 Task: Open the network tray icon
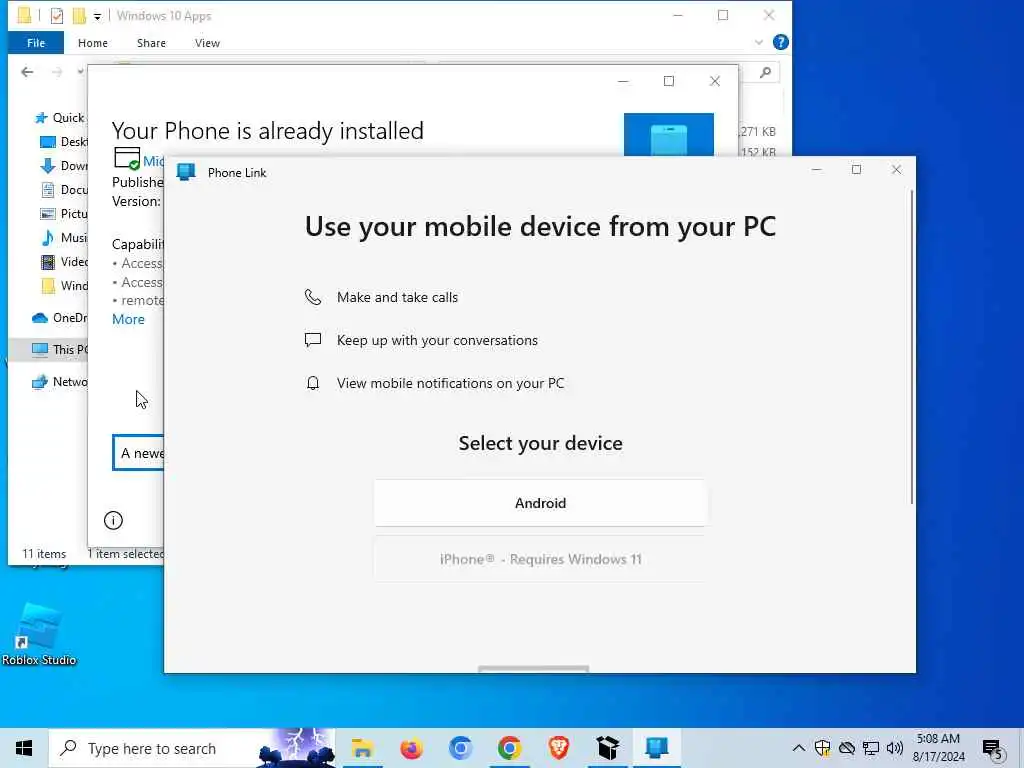pos(871,748)
